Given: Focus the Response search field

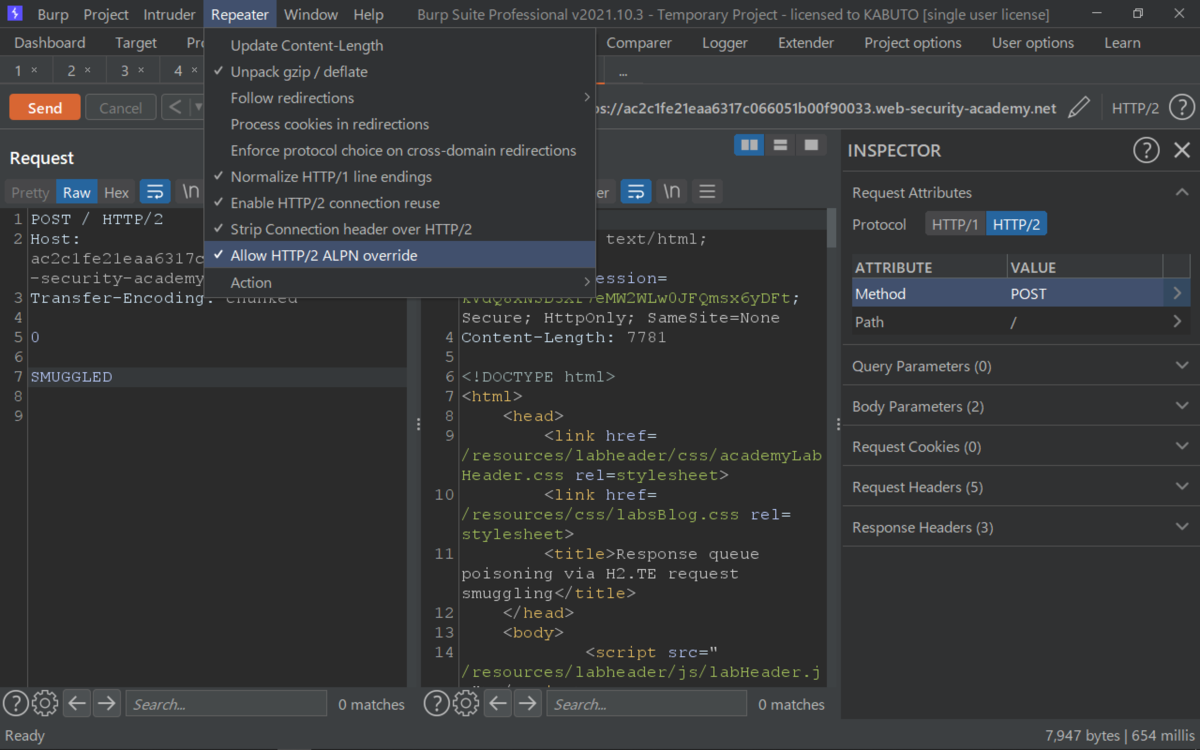Looking at the screenshot, I should point(646,704).
